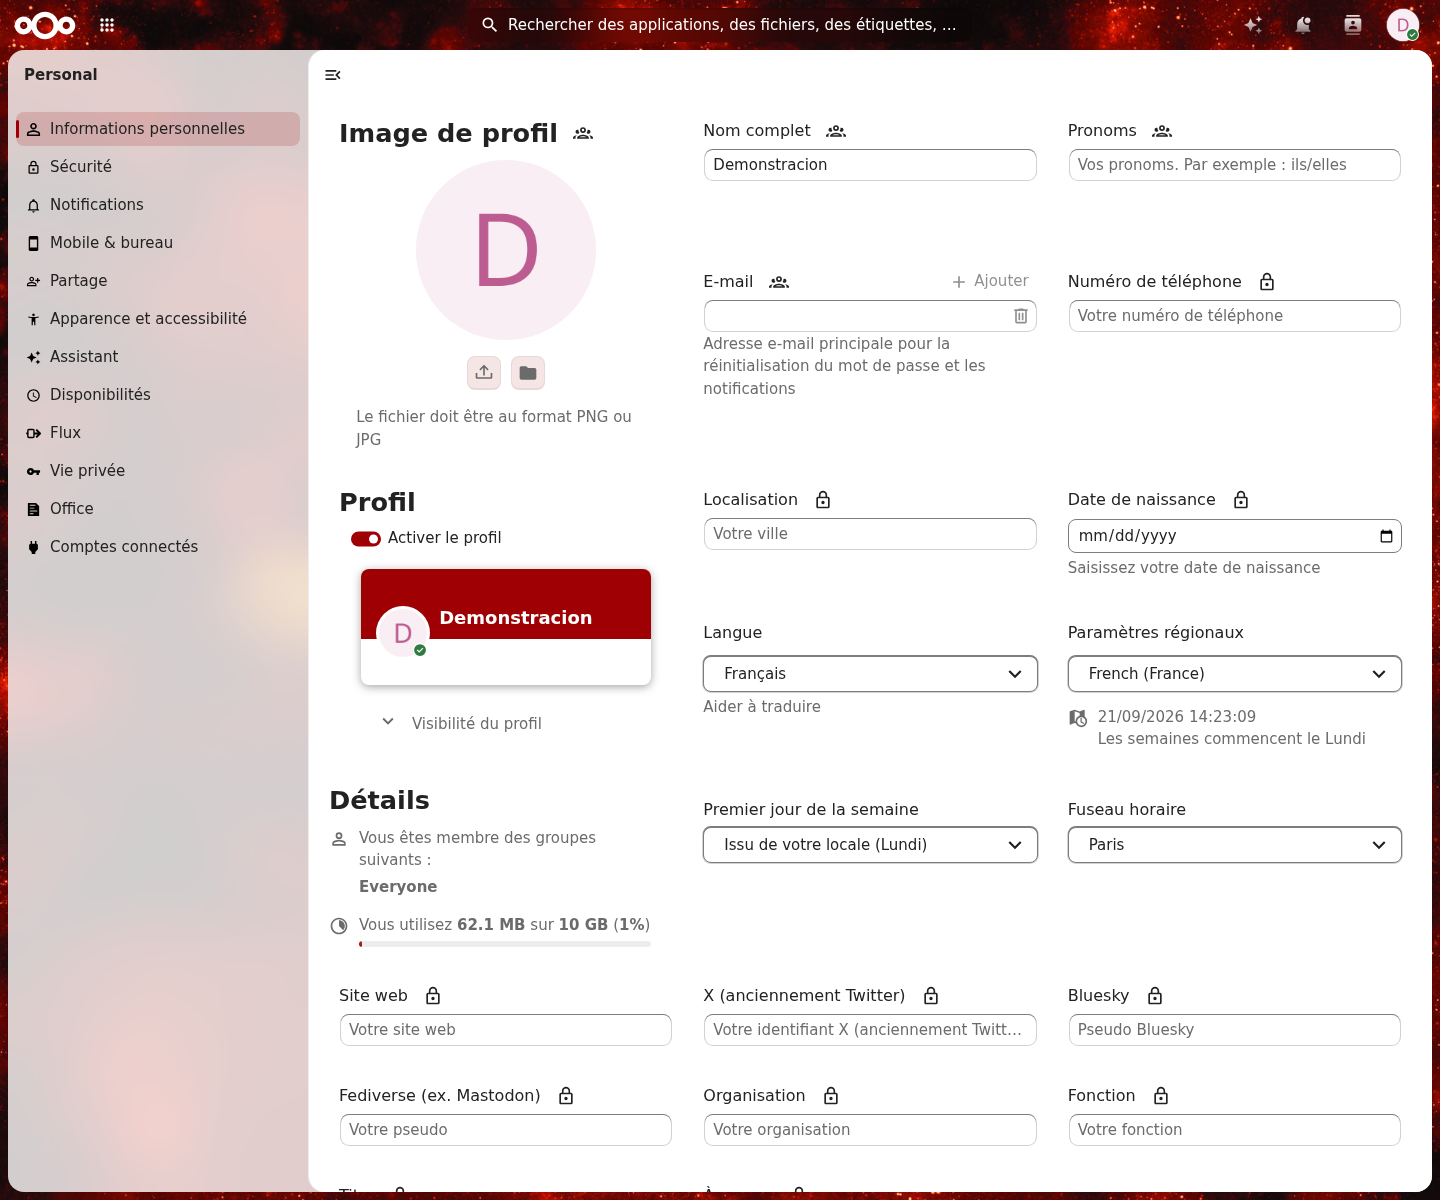Toggle the Activer le profil switch
Image resolution: width=1440 pixels, height=1200 pixels.
(x=366, y=539)
